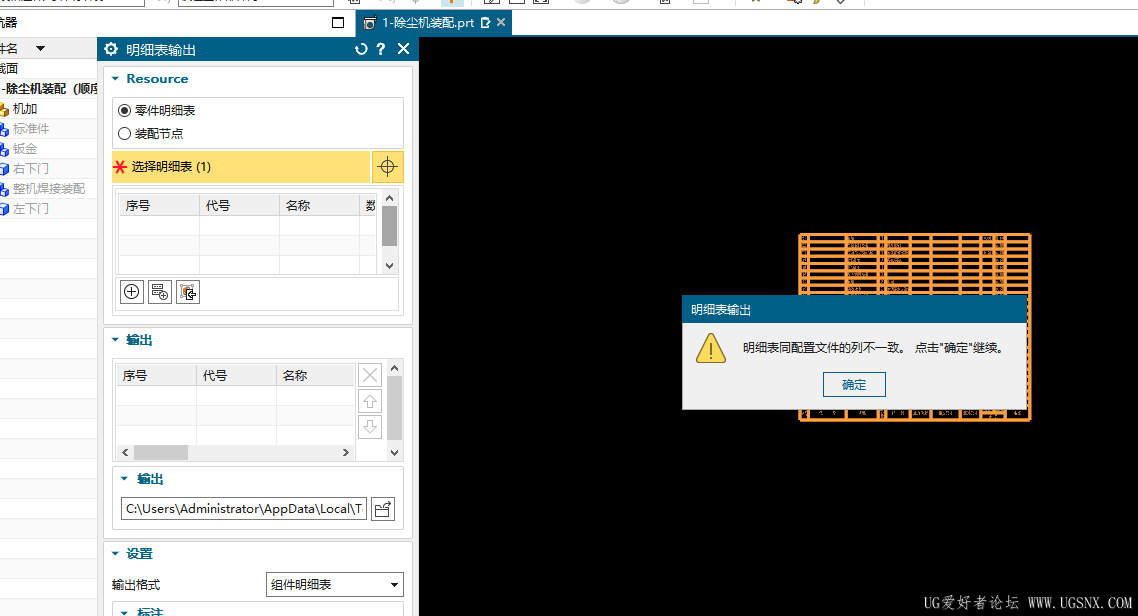
Task: Click the gear icon beside 明细表输出 title
Action: click(x=110, y=48)
